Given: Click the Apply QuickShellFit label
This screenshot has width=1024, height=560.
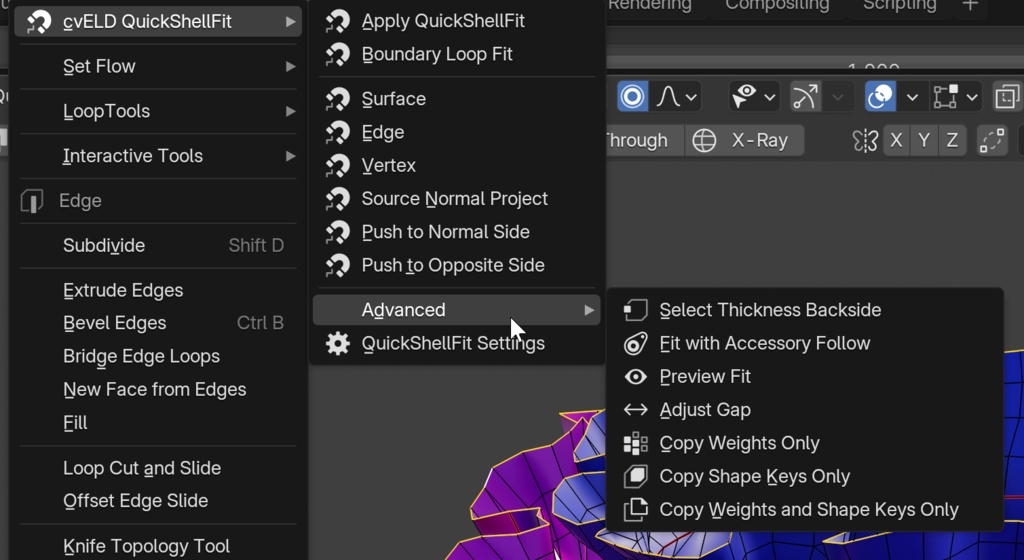Looking at the screenshot, I should tap(443, 21).
